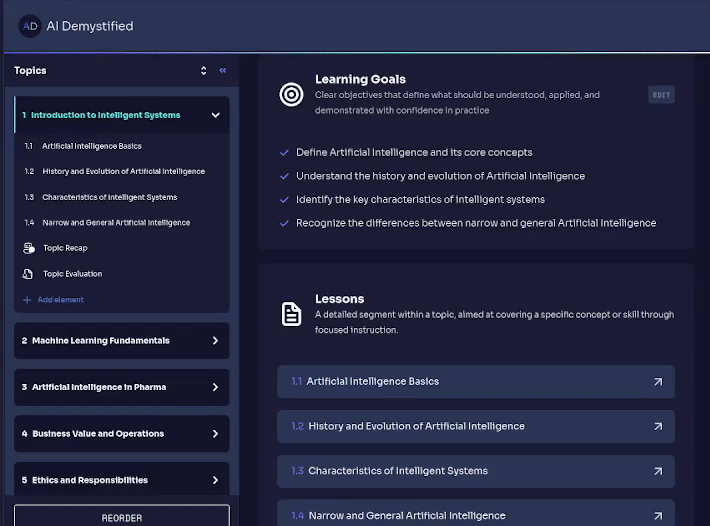This screenshot has width=710, height=526.
Task: Click the Learning Goals target icon
Action: [x=291, y=95]
